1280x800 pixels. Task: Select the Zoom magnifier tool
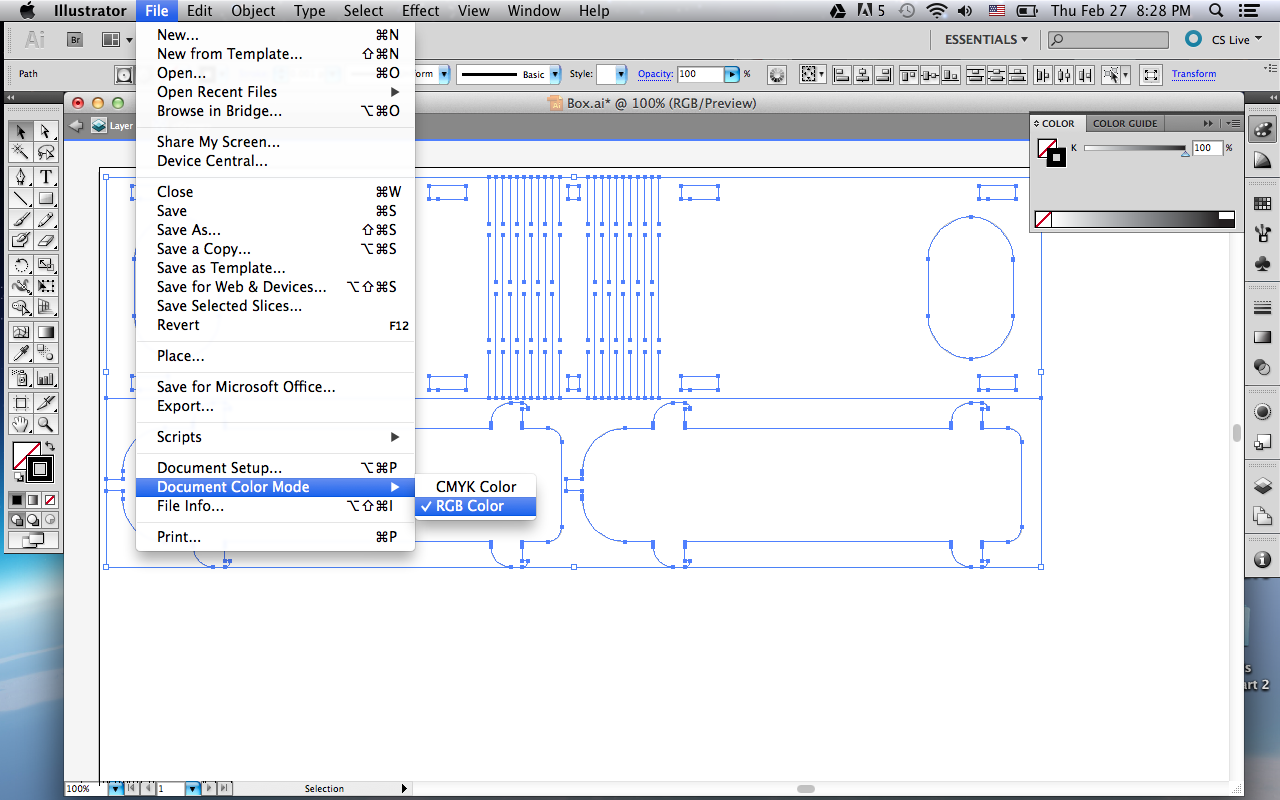pos(46,424)
